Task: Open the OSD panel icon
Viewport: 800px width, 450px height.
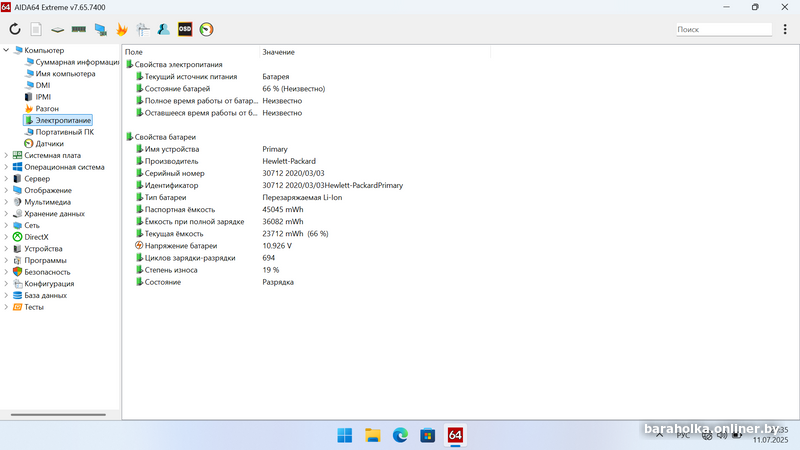Action: (185, 29)
